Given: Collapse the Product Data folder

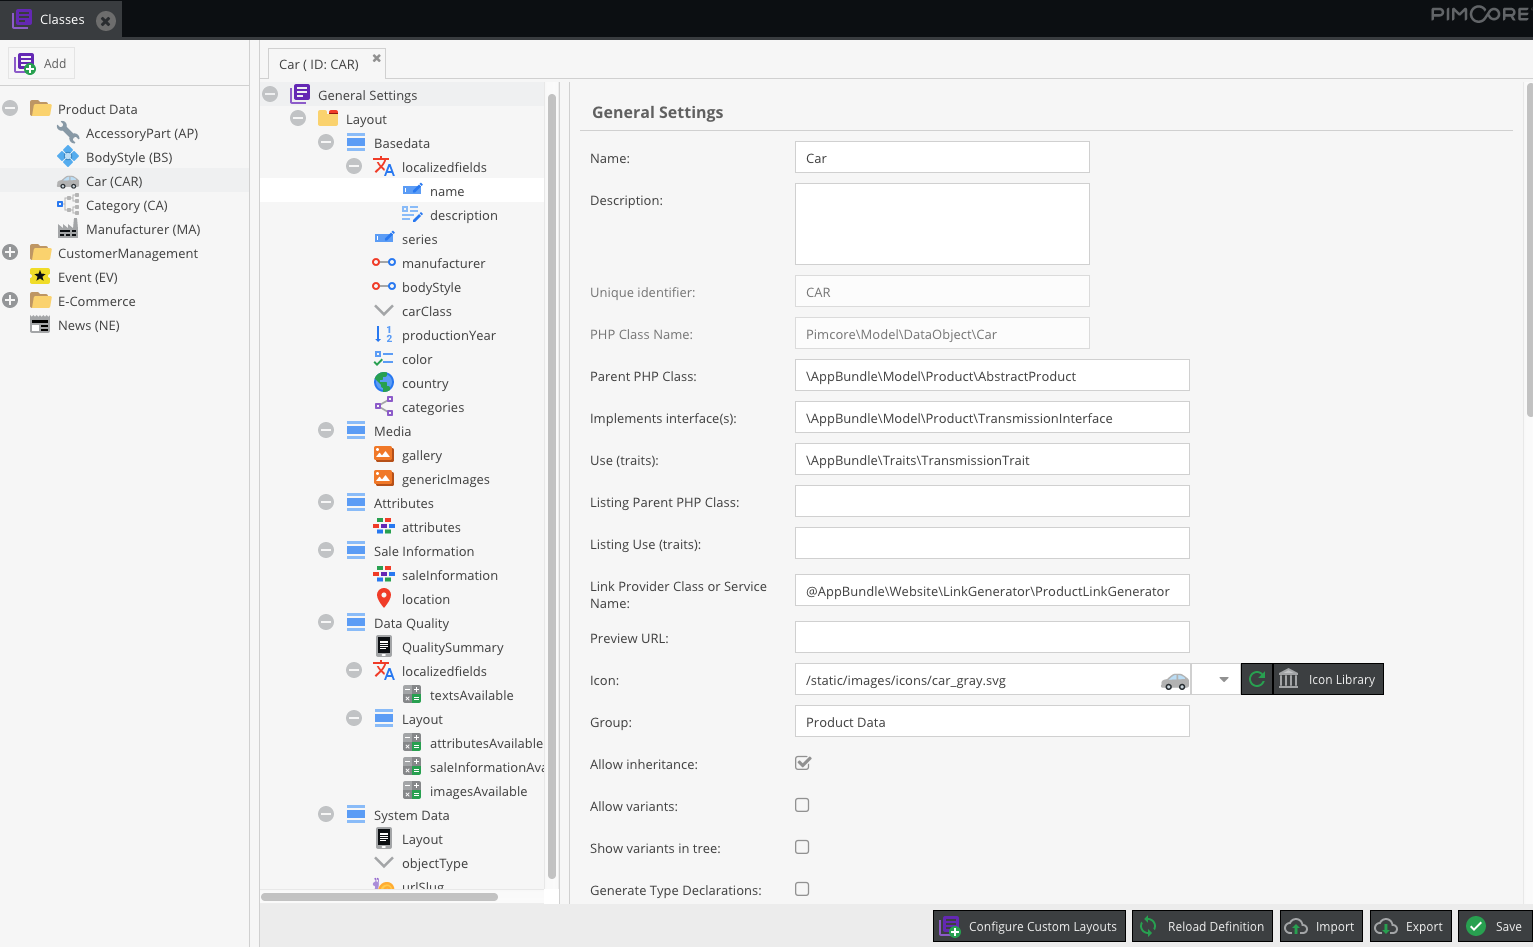Looking at the screenshot, I should click(11, 108).
